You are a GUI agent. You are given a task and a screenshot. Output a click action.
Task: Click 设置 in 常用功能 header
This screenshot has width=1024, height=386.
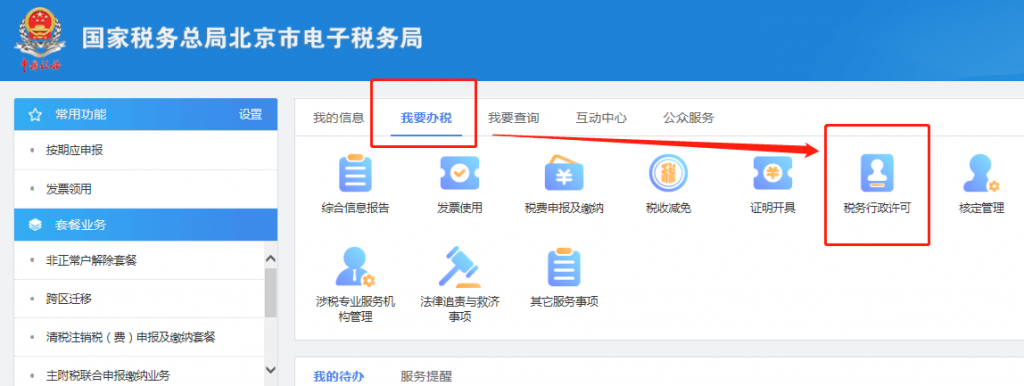click(250, 115)
